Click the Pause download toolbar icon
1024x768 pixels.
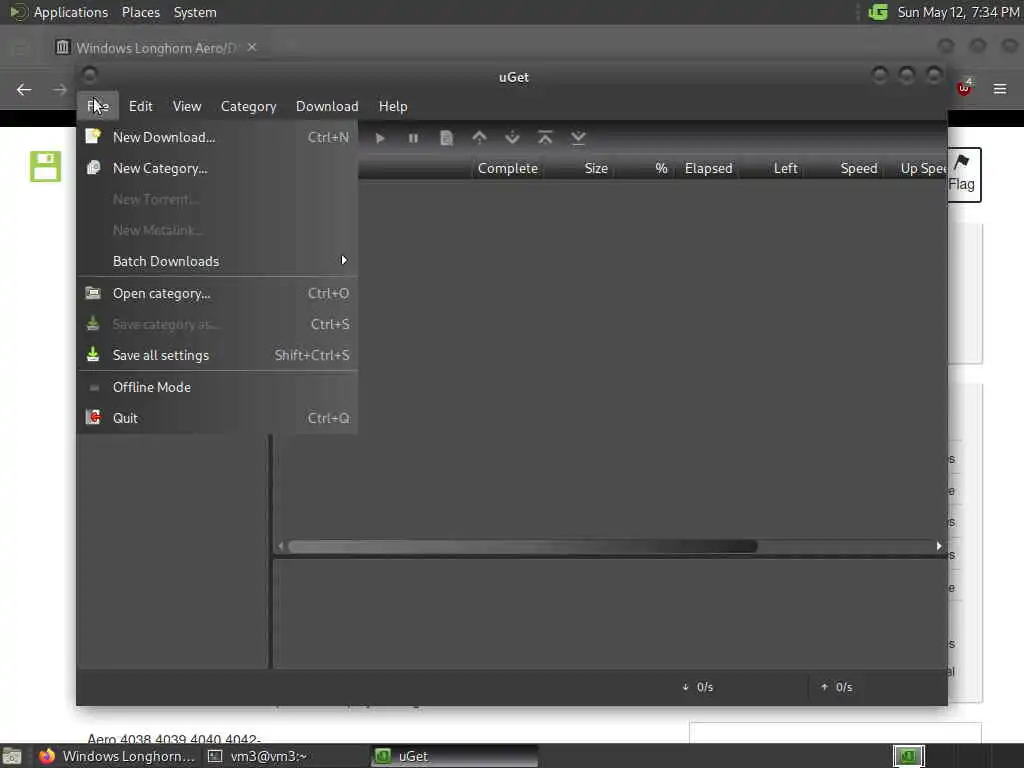(413, 138)
